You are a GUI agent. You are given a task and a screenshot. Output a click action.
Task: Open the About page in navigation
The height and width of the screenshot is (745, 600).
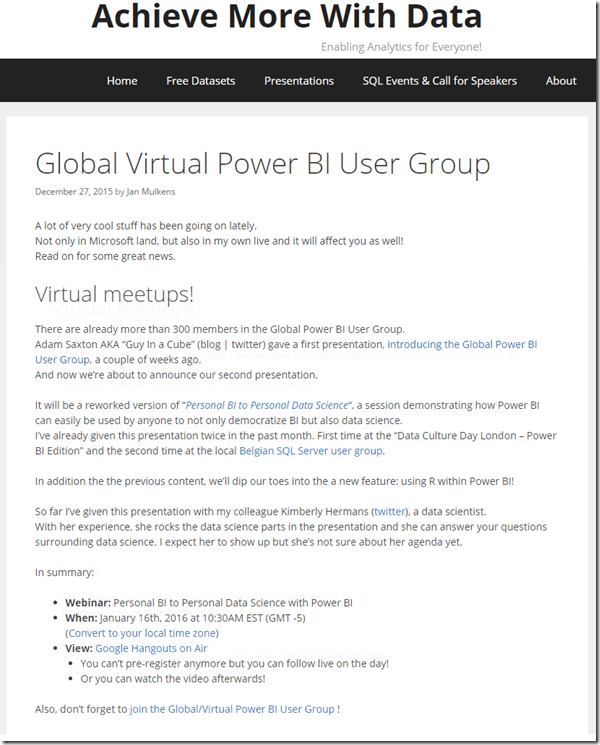pyautogui.click(x=561, y=81)
